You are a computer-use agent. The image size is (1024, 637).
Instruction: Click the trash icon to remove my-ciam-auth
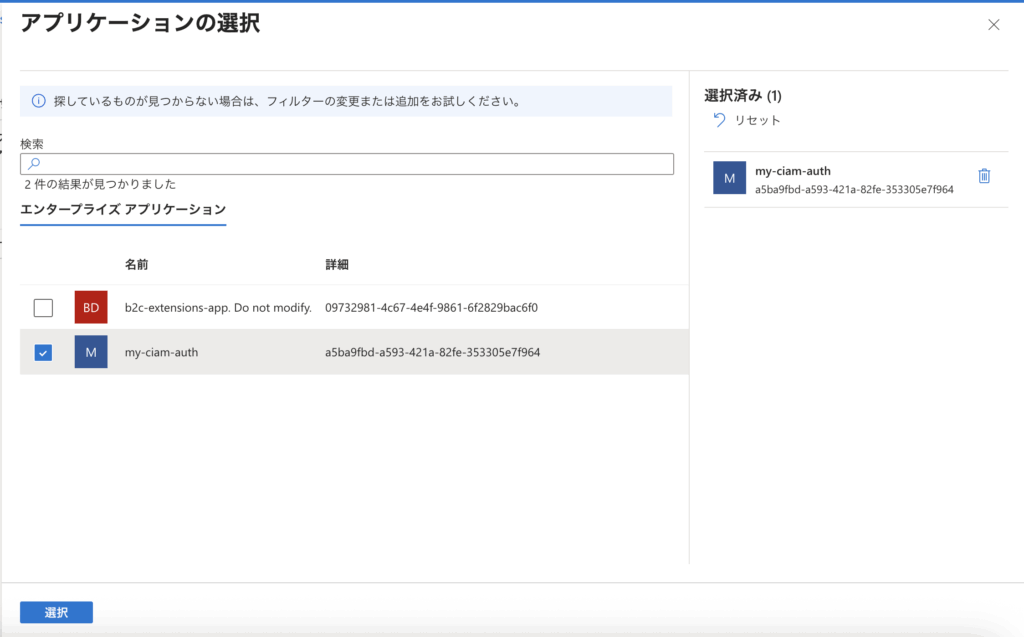984,176
